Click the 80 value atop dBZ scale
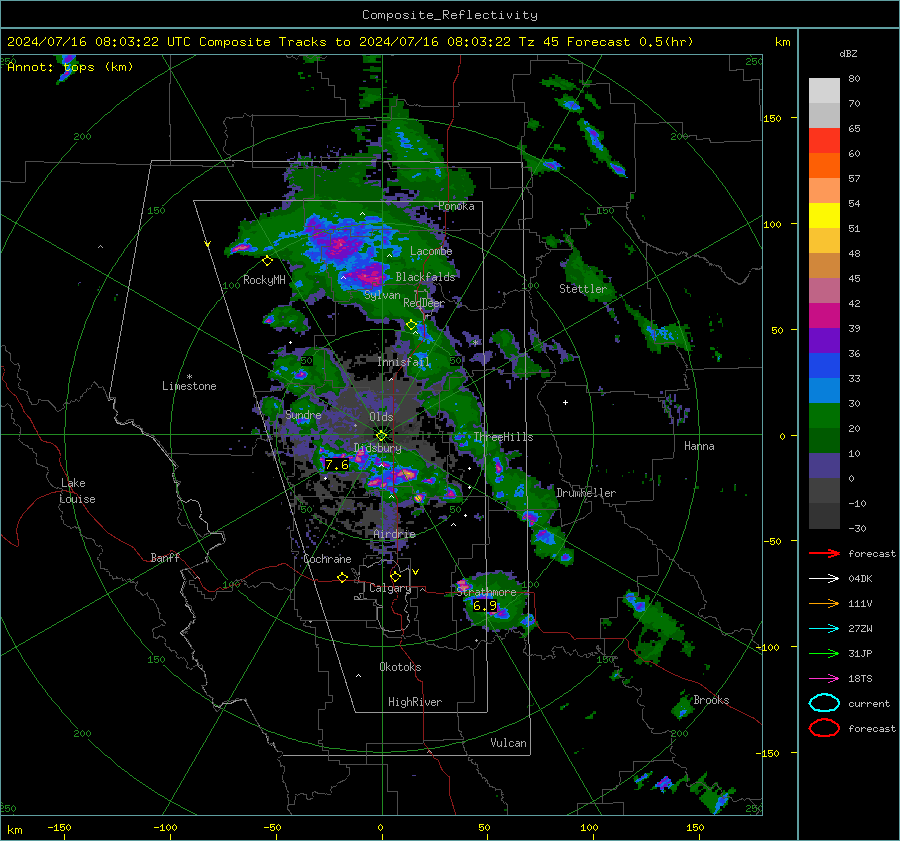 click(854, 79)
